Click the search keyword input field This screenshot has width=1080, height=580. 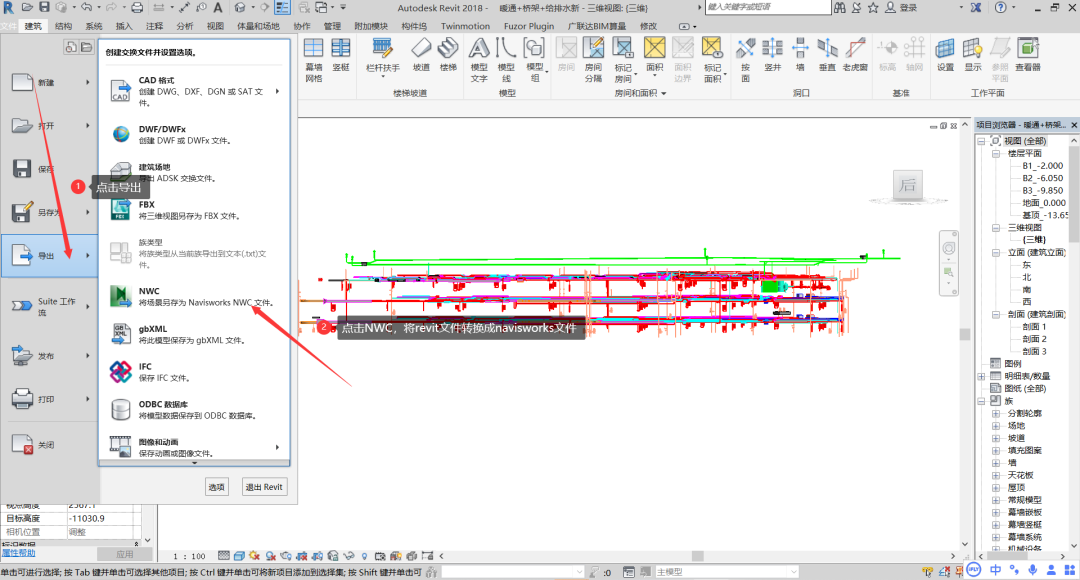coord(767,7)
